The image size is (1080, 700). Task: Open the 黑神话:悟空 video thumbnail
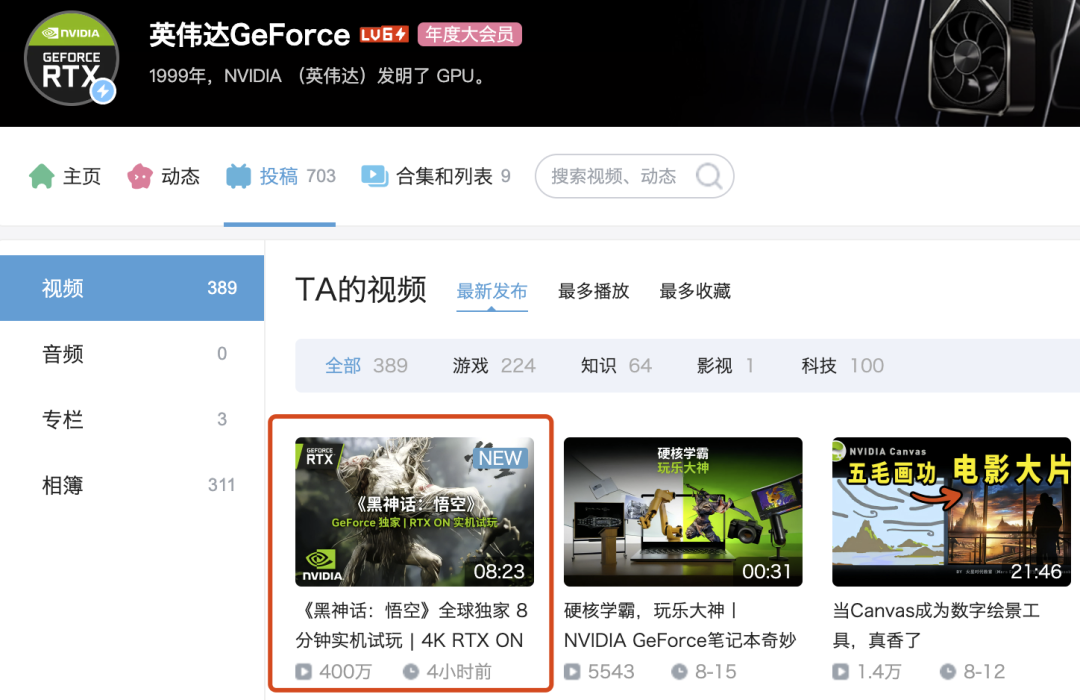(x=414, y=511)
